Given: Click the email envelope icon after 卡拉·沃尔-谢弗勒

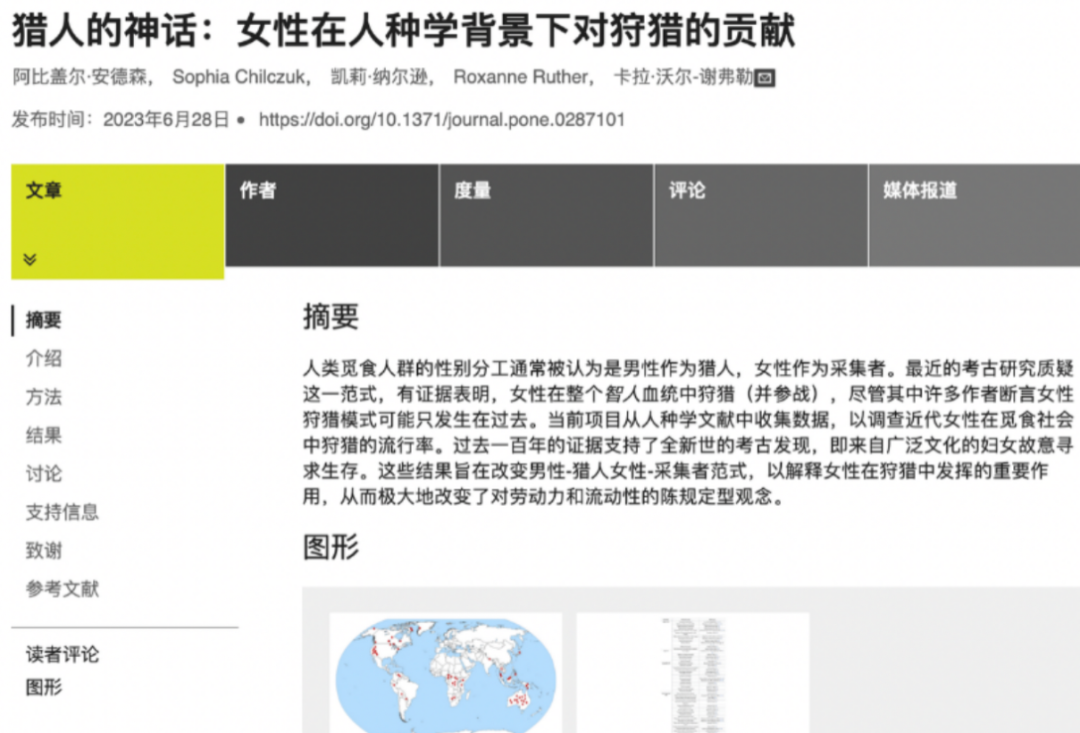Looking at the screenshot, I should (x=765, y=78).
